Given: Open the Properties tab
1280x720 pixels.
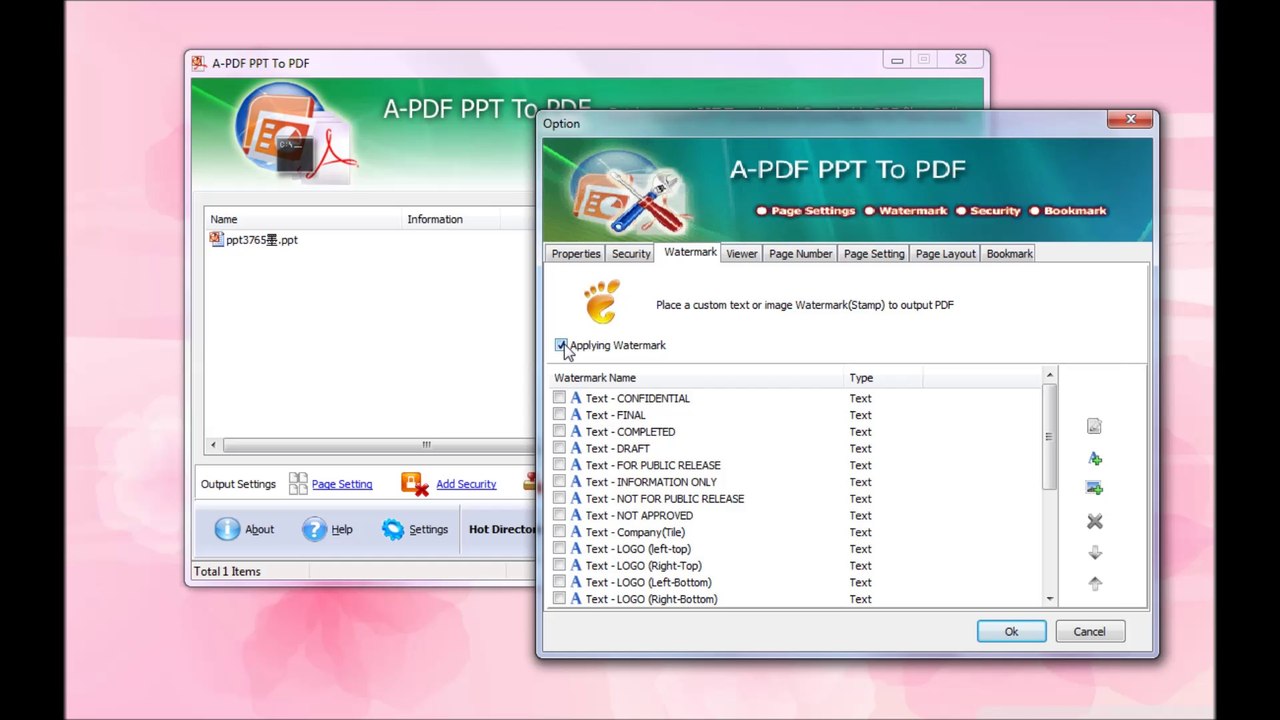Looking at the screenshot, I should [576, 254].
